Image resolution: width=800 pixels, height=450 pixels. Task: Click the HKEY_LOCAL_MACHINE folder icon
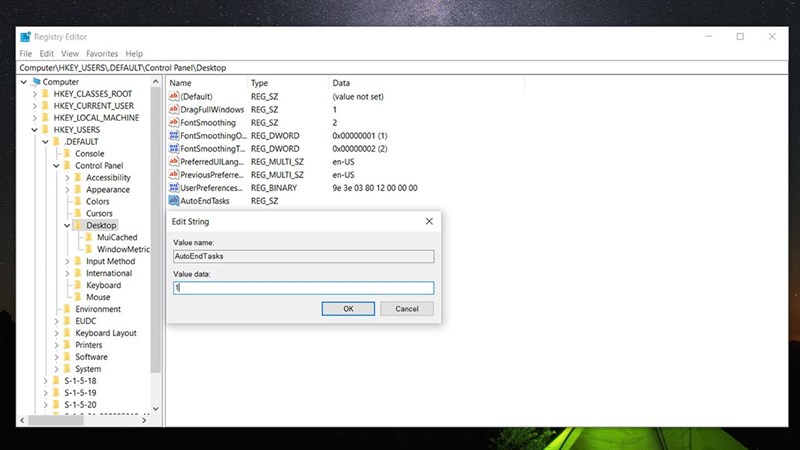click(x=45, y=117)
